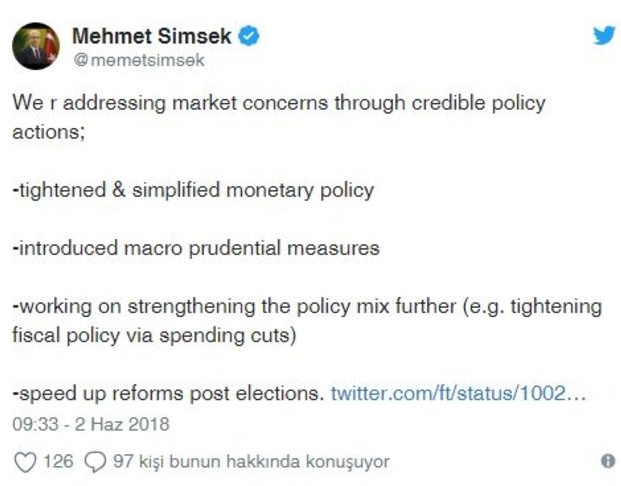621x486 pixels.
Task: Click the blue verified badge
Action: (x=249, y=36)
